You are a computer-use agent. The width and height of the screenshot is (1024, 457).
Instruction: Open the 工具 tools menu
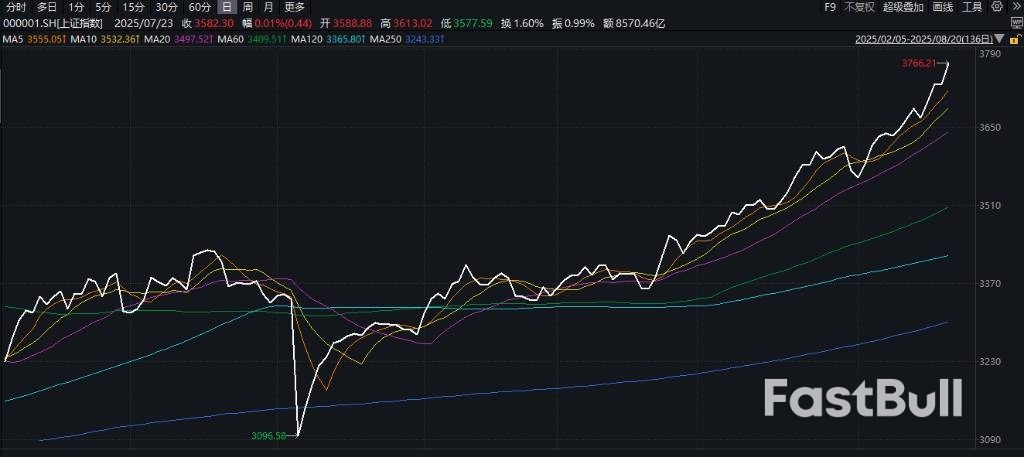click(x=972, y=7)
